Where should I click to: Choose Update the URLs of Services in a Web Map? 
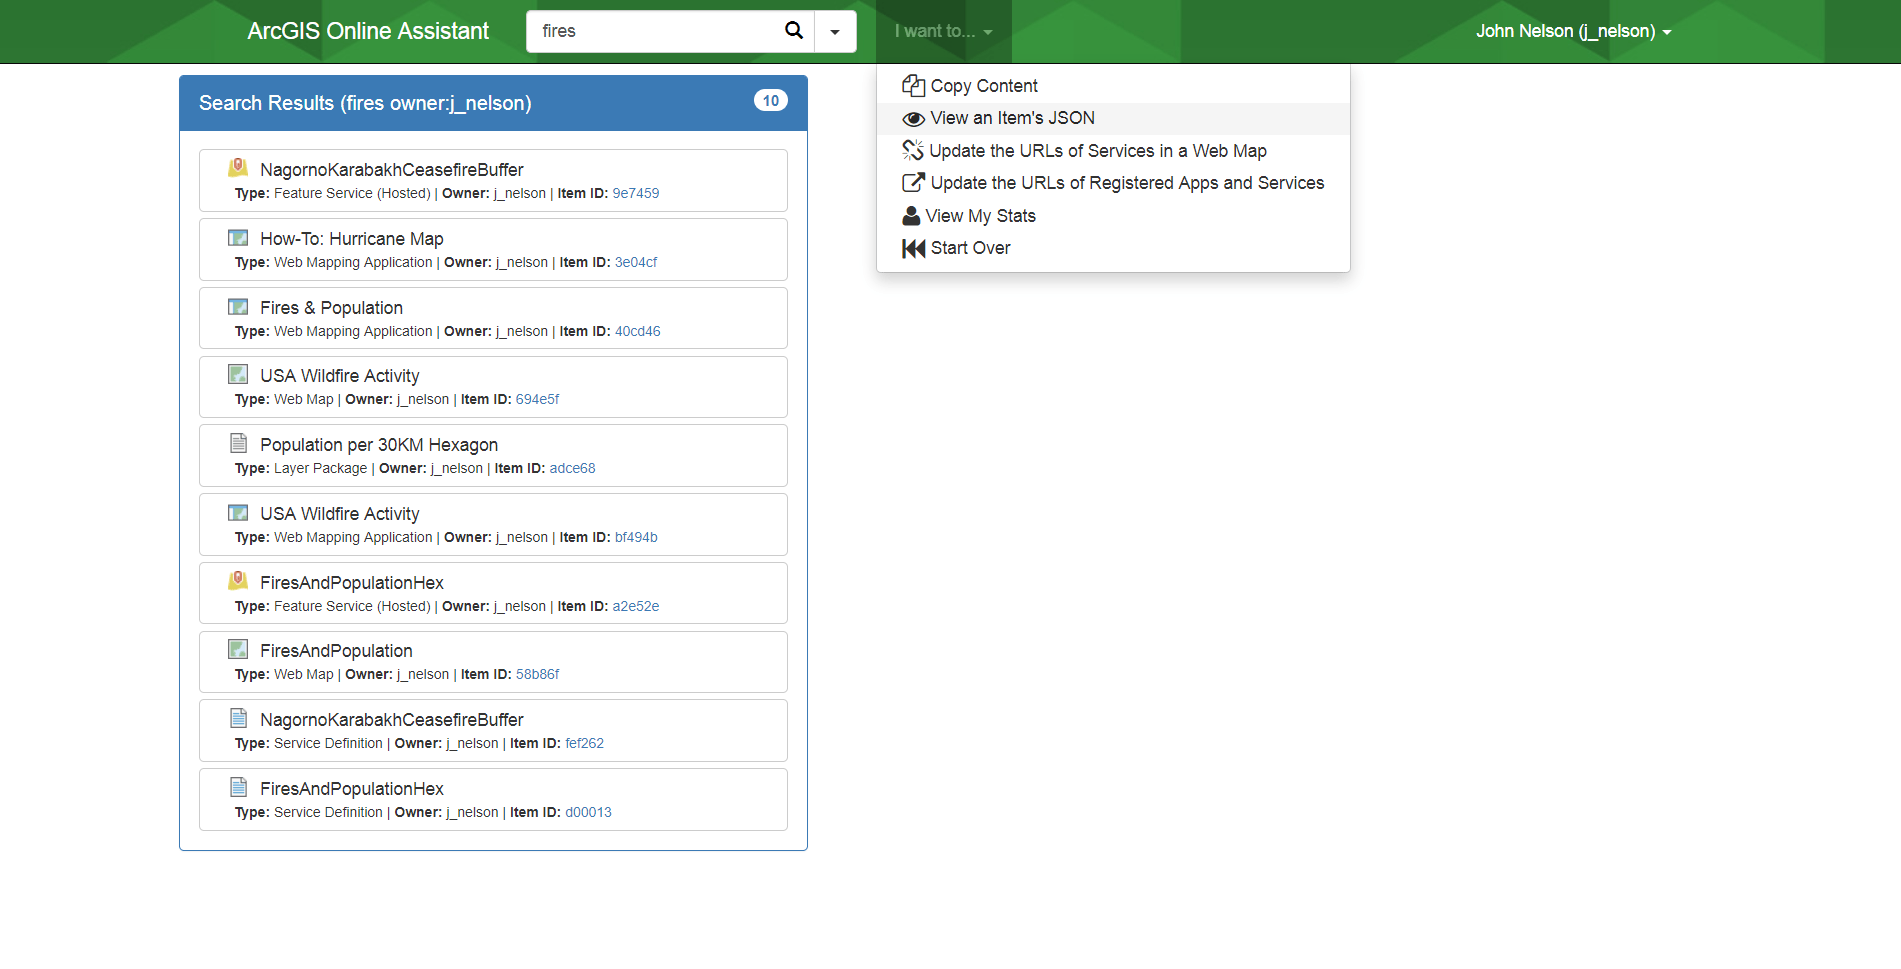pos(1113,151)
